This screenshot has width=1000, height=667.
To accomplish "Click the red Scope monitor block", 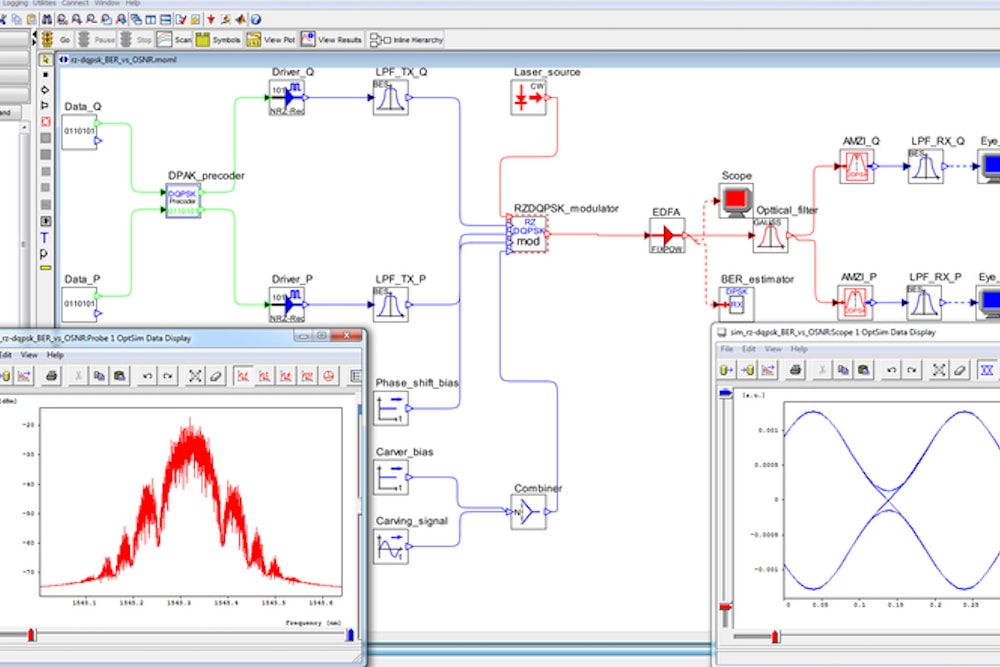I will 736,200.
